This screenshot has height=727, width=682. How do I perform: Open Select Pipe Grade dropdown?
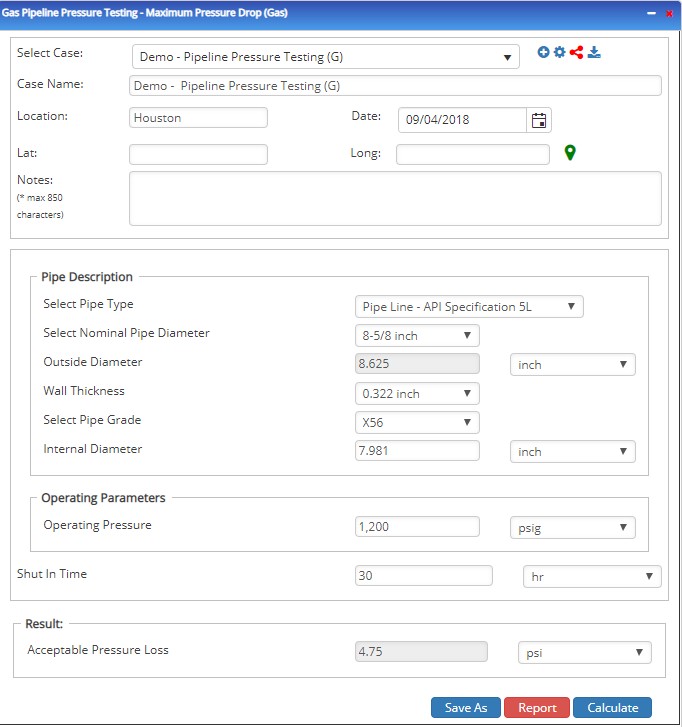tap(417, 422)
